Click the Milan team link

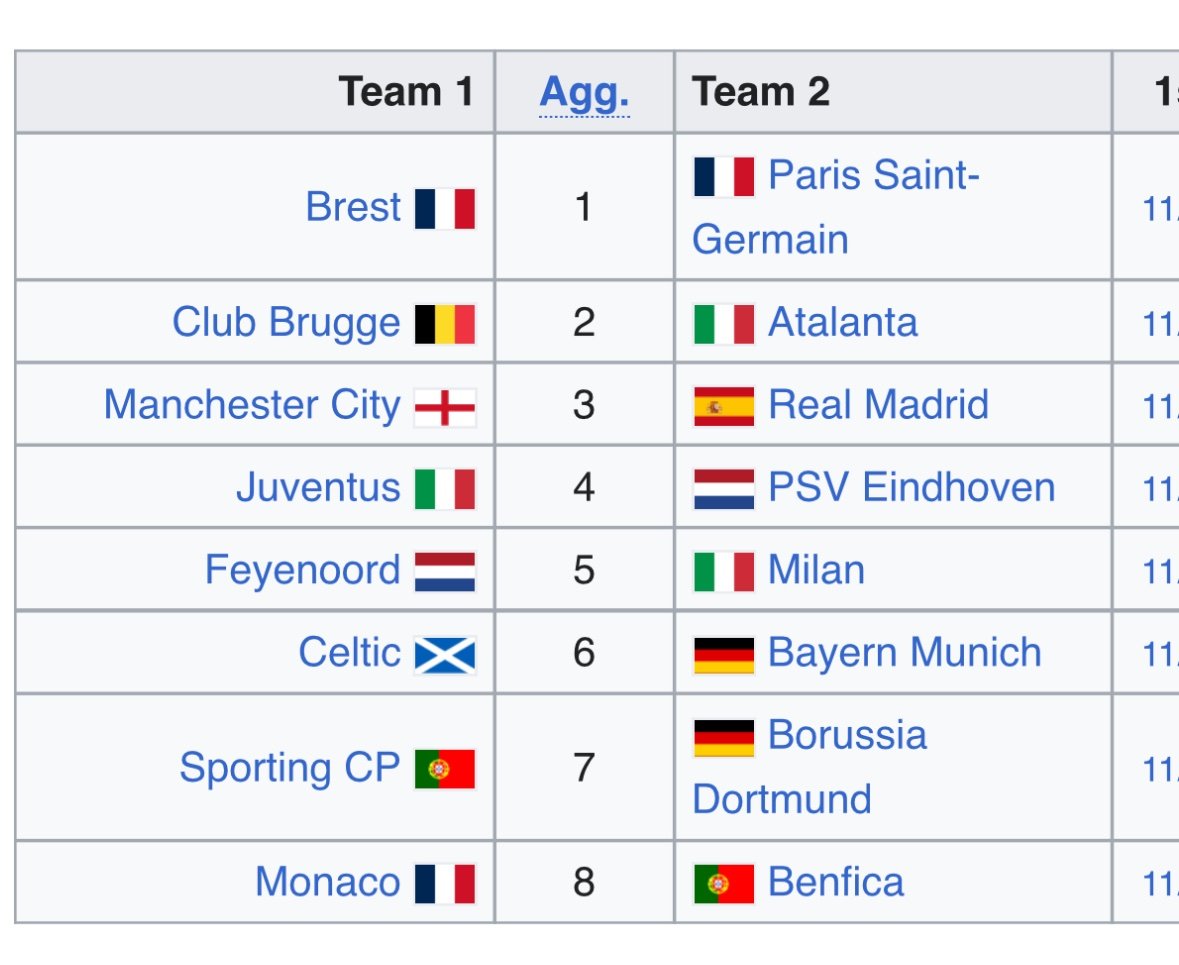click(816, 571)
